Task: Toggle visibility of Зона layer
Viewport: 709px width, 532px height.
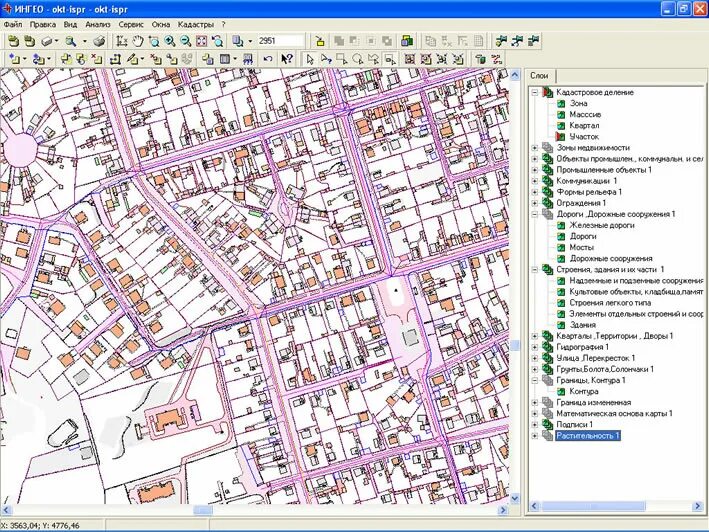Action: point(561,104)
